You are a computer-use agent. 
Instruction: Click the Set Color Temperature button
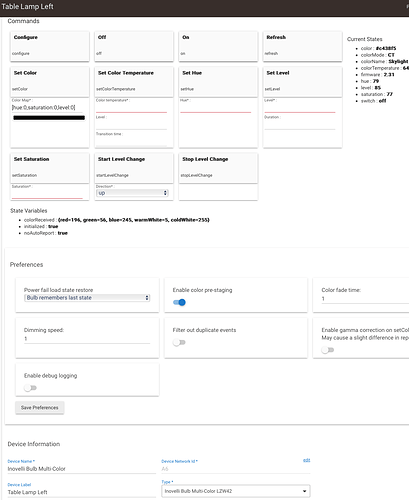pos(134,82)
